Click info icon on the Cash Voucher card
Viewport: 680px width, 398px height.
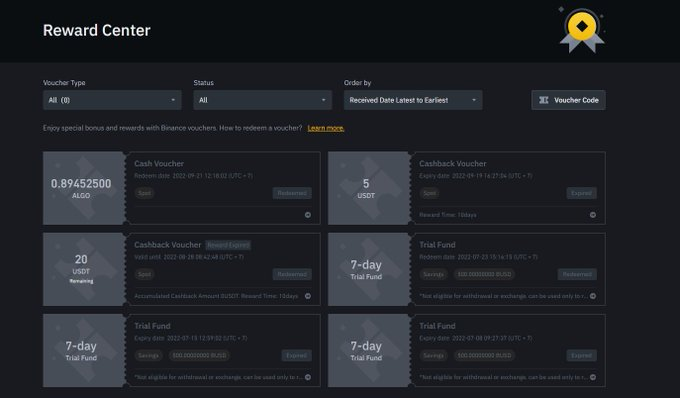tap(307, 215)
